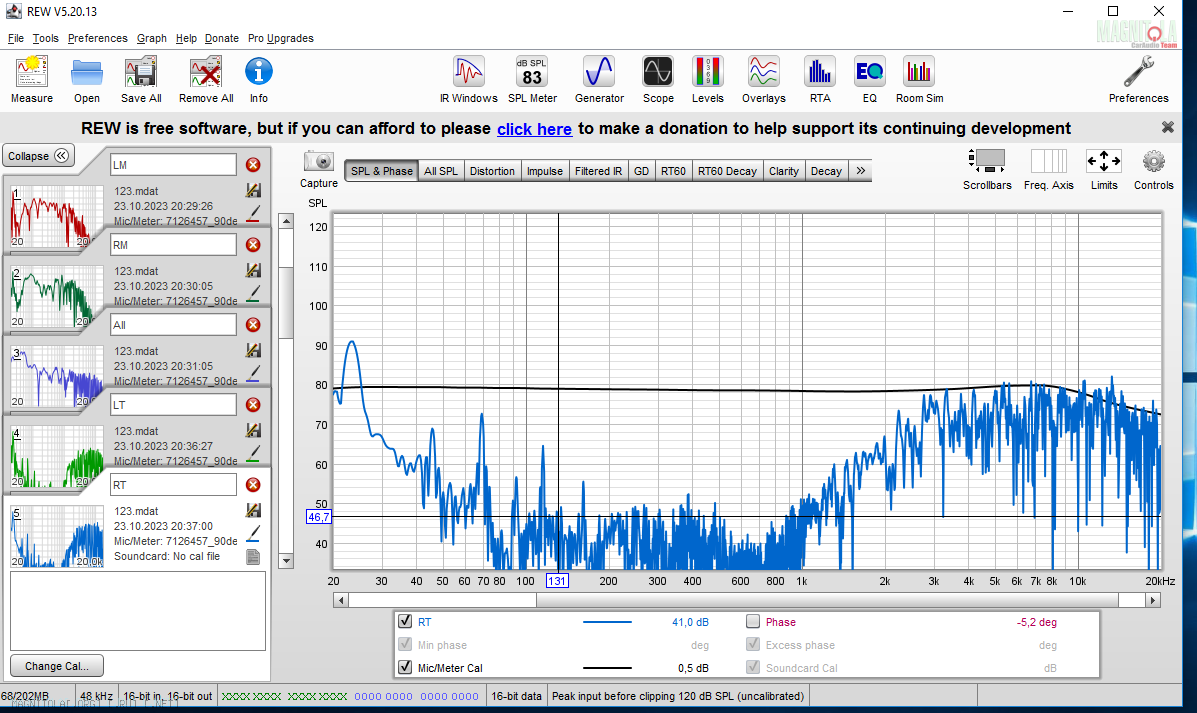Open the Levels meter
Viewport: 1197px width, 713px height.
click(x=708, y=79)
